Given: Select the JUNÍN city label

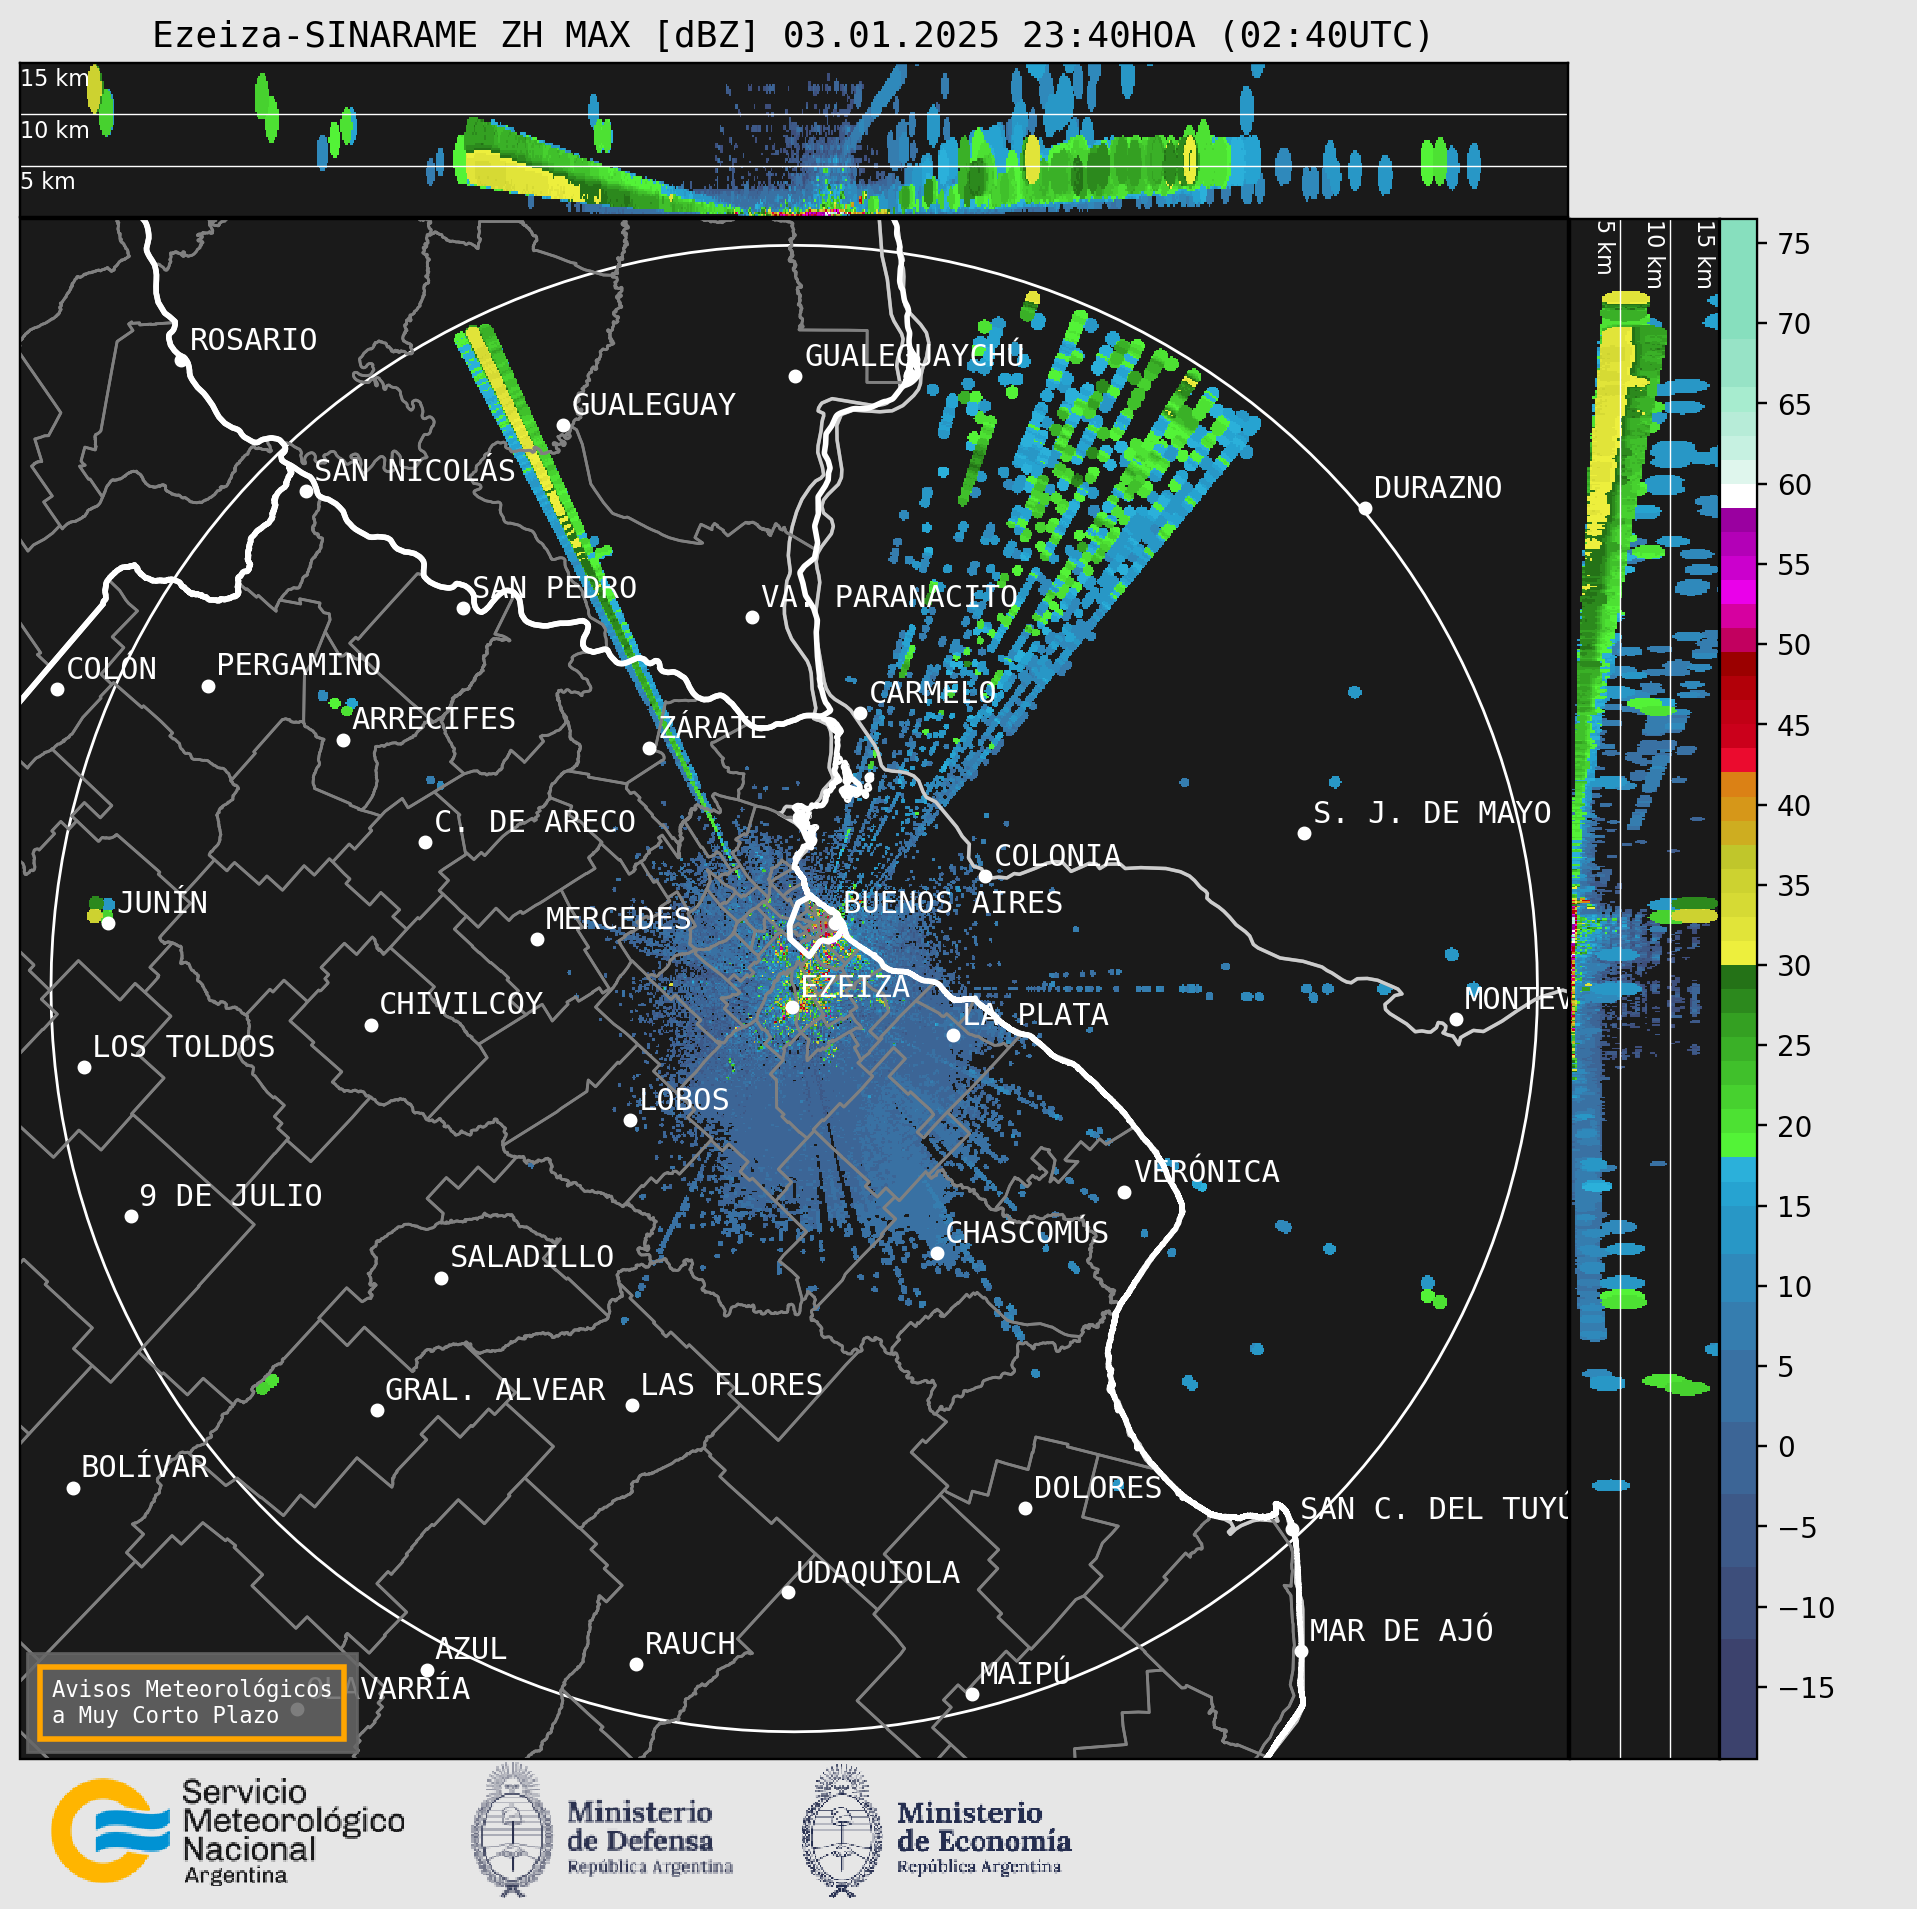Looking at the screenshot, I should 162,902.
